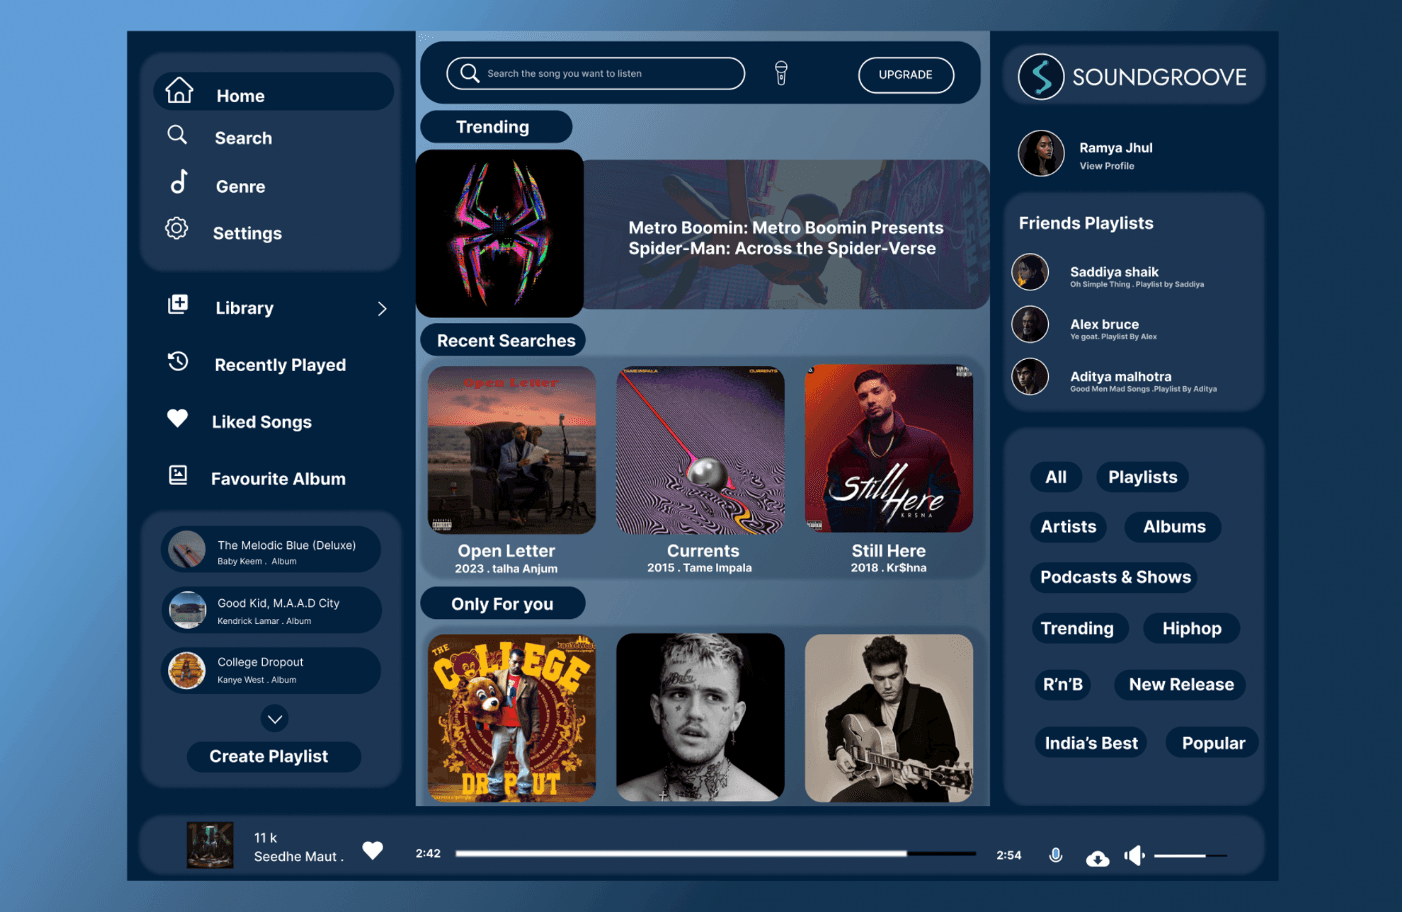Click the SoundGroove logo icon
The width and height of the screenshot is (1402, 912).
pyautogui.click(x=1041, y=77)
